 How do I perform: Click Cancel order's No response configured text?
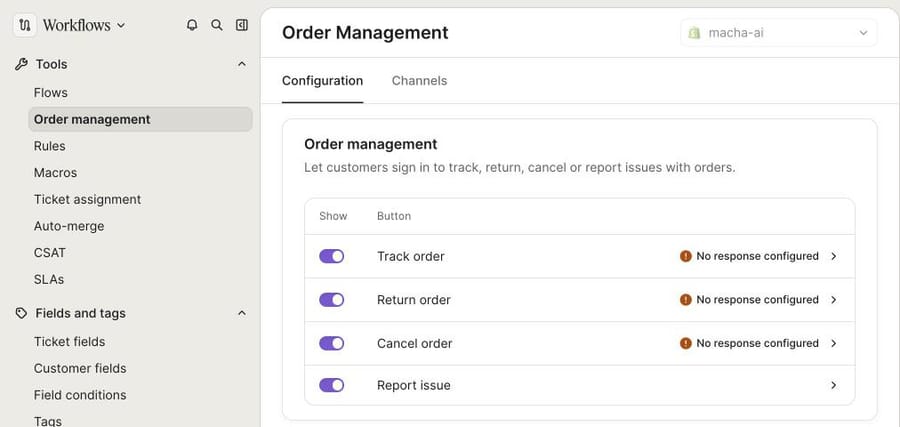click(758, 343)
